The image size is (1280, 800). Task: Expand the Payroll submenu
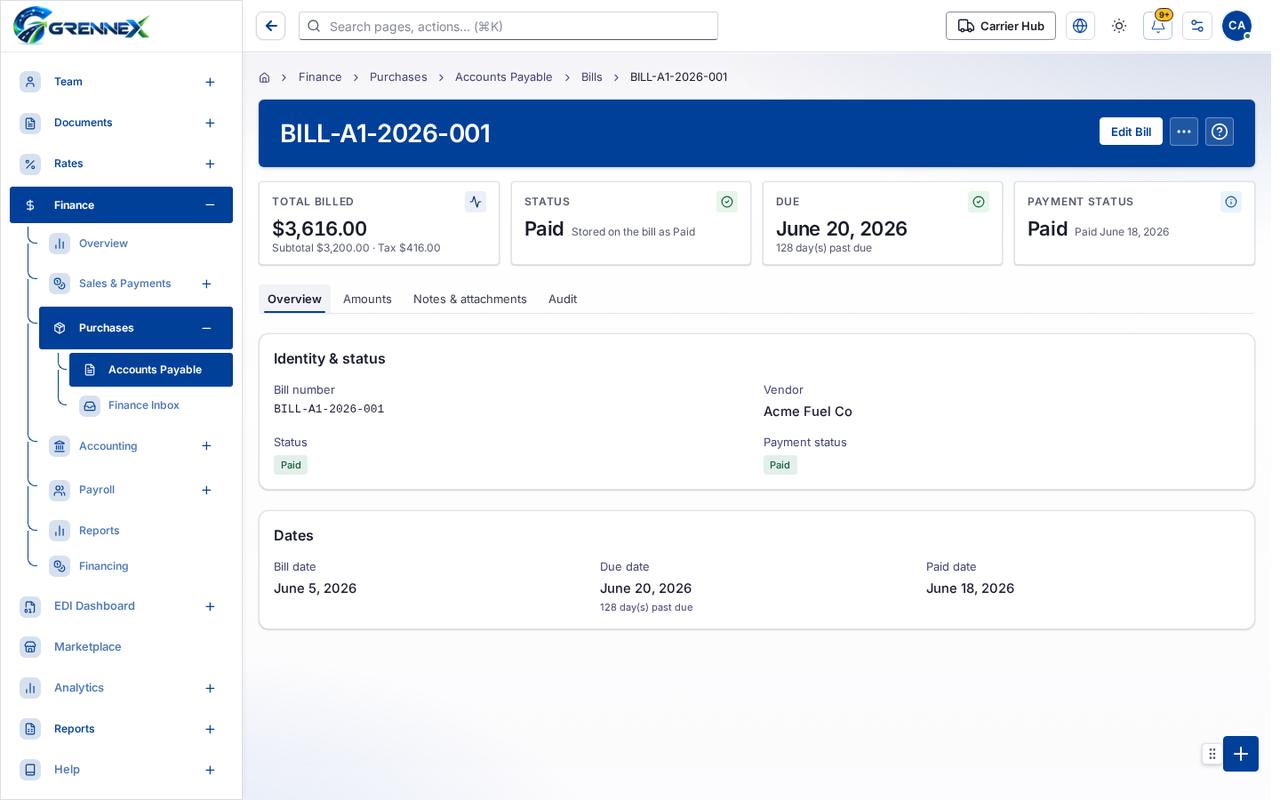(206, 490)
